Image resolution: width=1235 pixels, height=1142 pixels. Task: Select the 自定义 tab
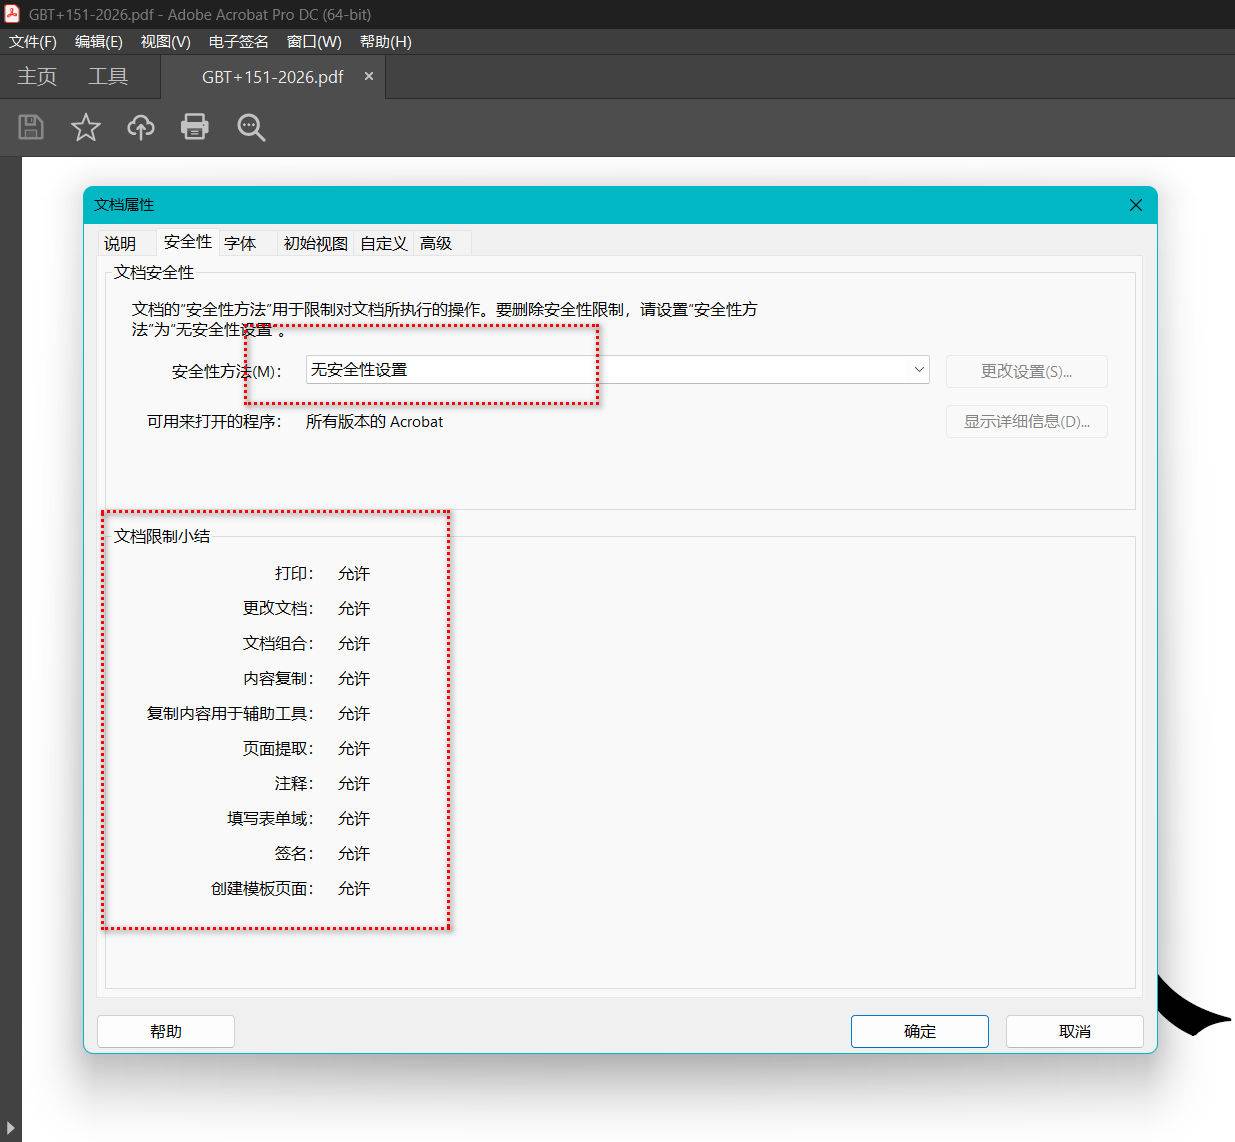point(384,243)
